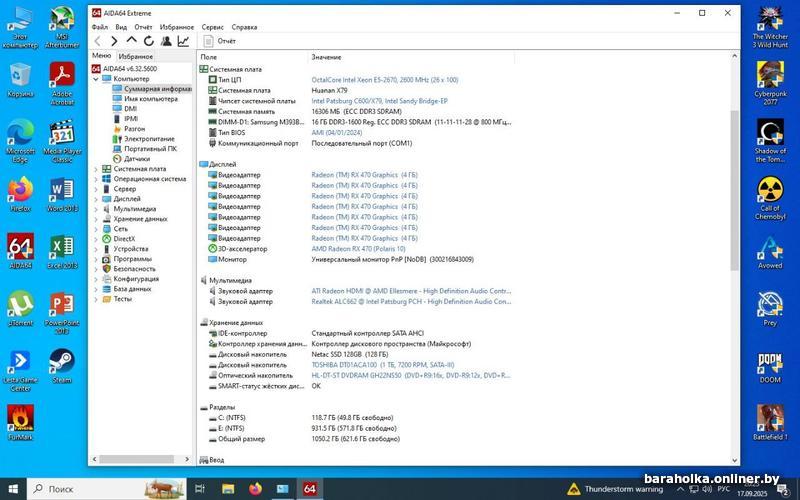Expand the Системная плата tree node

(96, 169)
